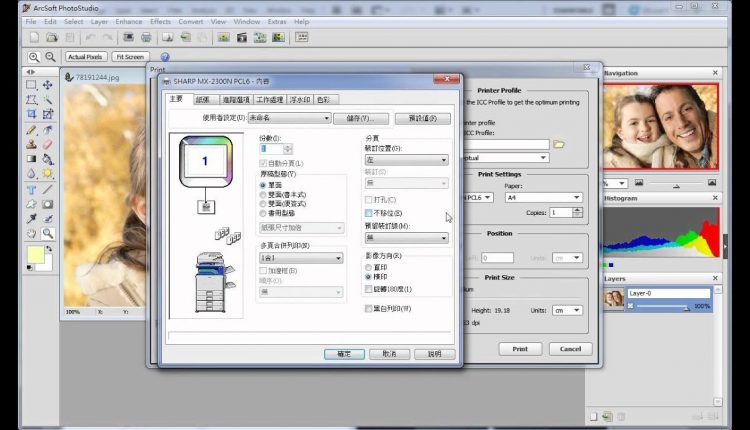
Task: Click the yellow foreground color swatch
Action: [35, 255]
